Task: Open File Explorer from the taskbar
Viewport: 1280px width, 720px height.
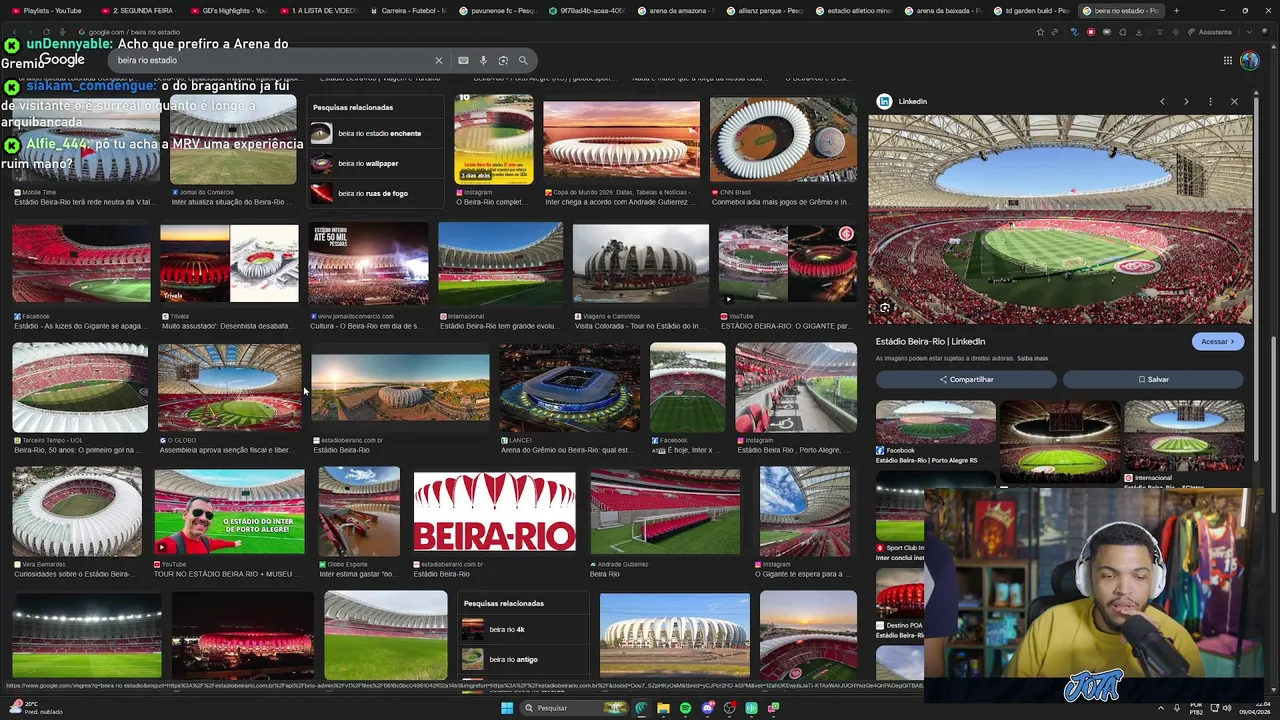Action: [663, 708]
